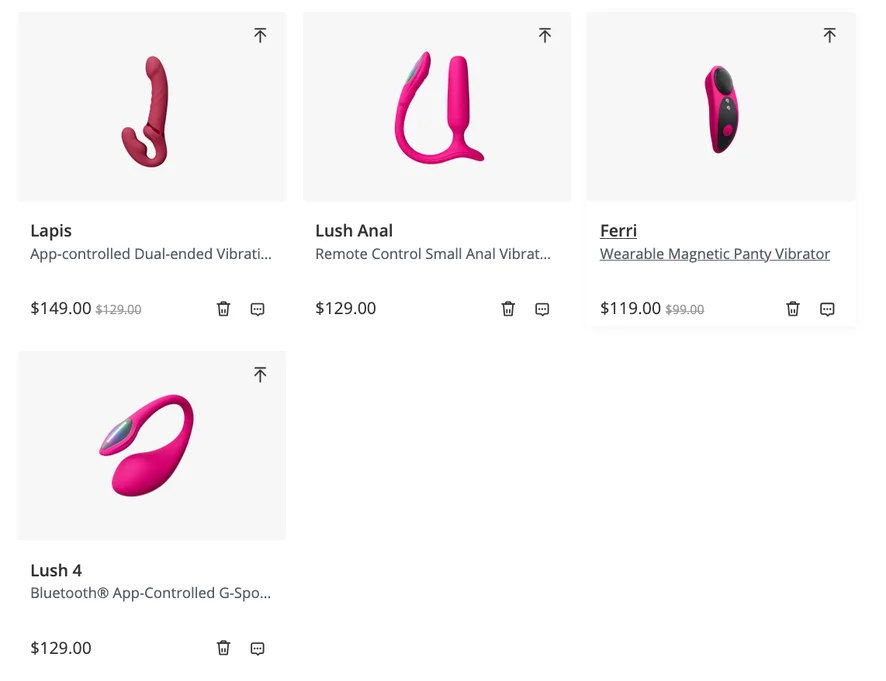Open comment icon for Ferri
Viewport: 886px width, 681px height.
pyautogui.click(x=827, y=309)
